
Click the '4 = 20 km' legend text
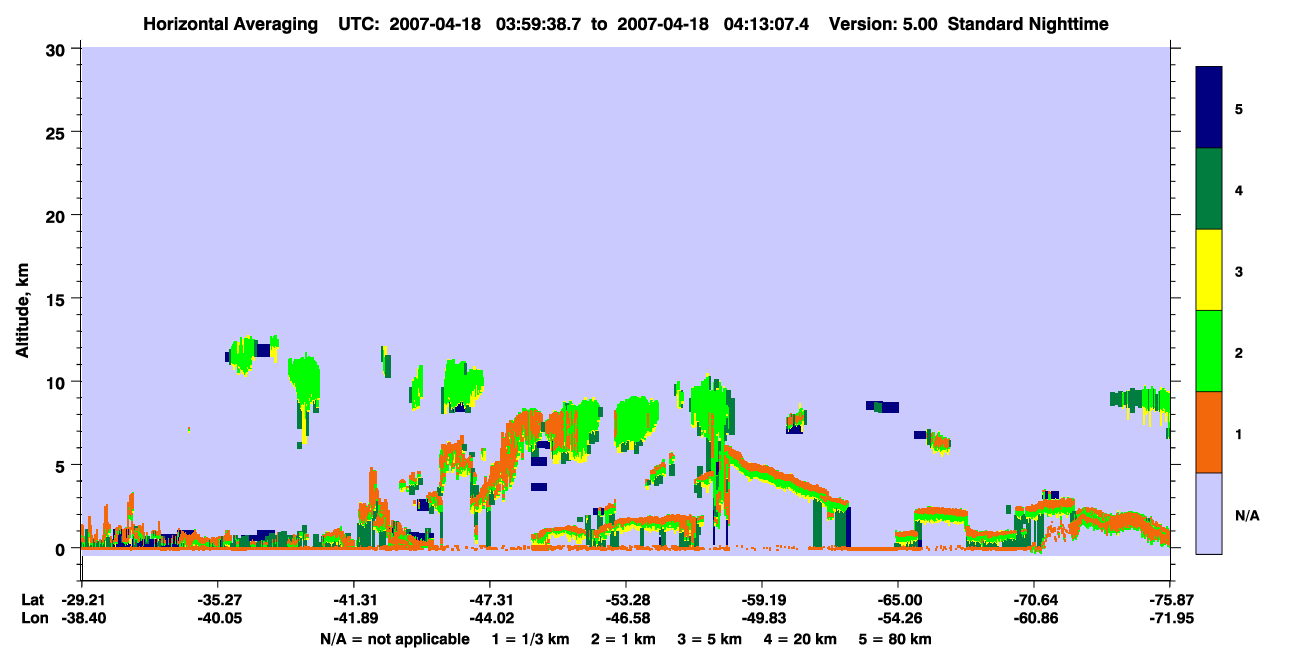pyautogui.click(x=801, y=639)
